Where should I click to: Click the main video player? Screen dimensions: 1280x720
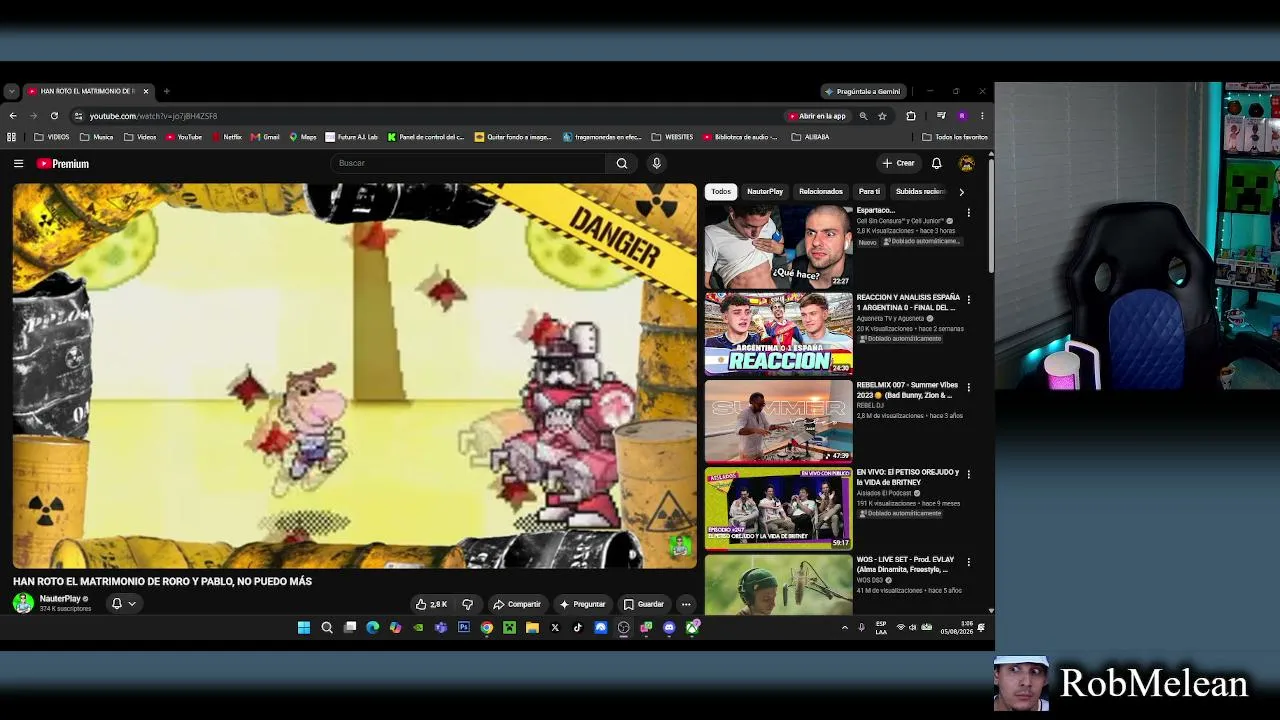point(355,376)
